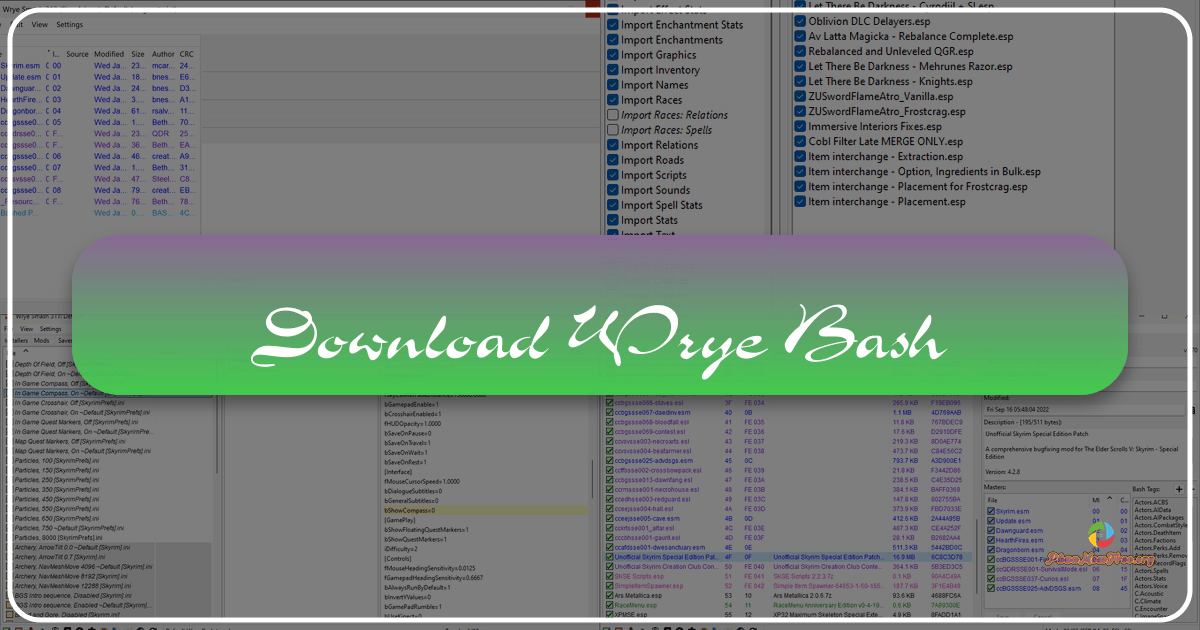The image size is (1200, 630).
Task: Click the sort chevron above the MI column
Action: 1109,497
